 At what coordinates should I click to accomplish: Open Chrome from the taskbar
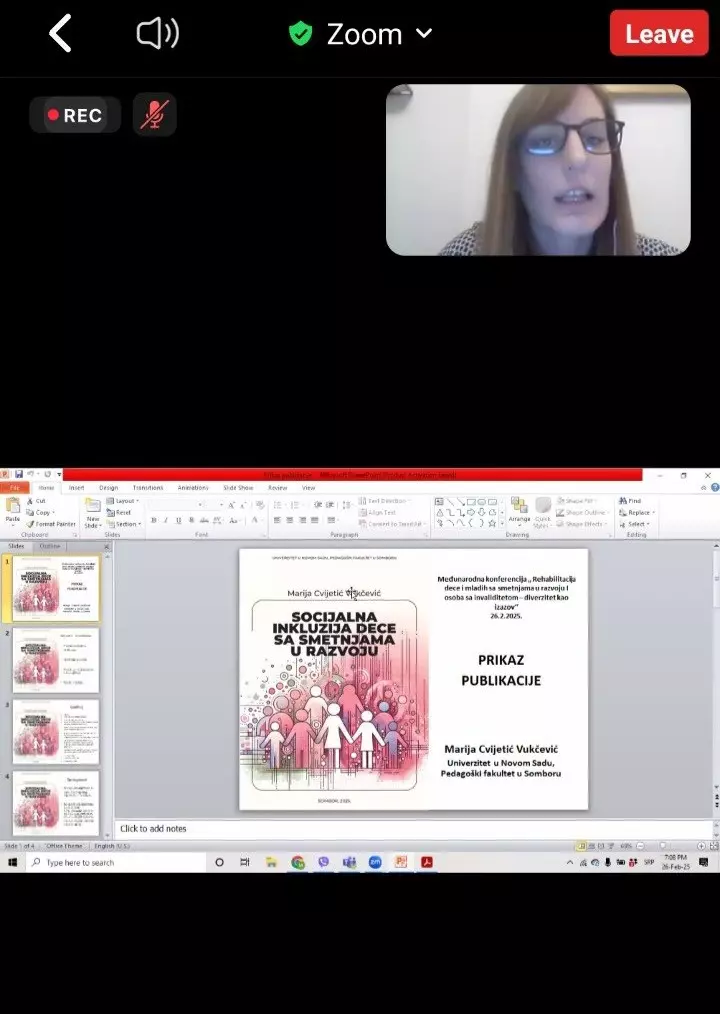coord(298,862)
